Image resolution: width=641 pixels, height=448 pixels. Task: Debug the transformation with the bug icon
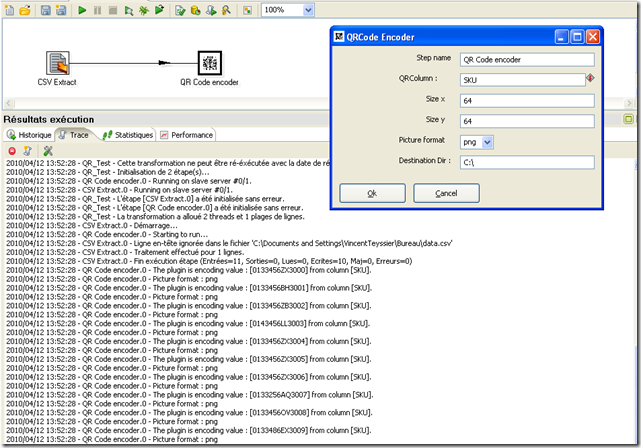point(143,10)
